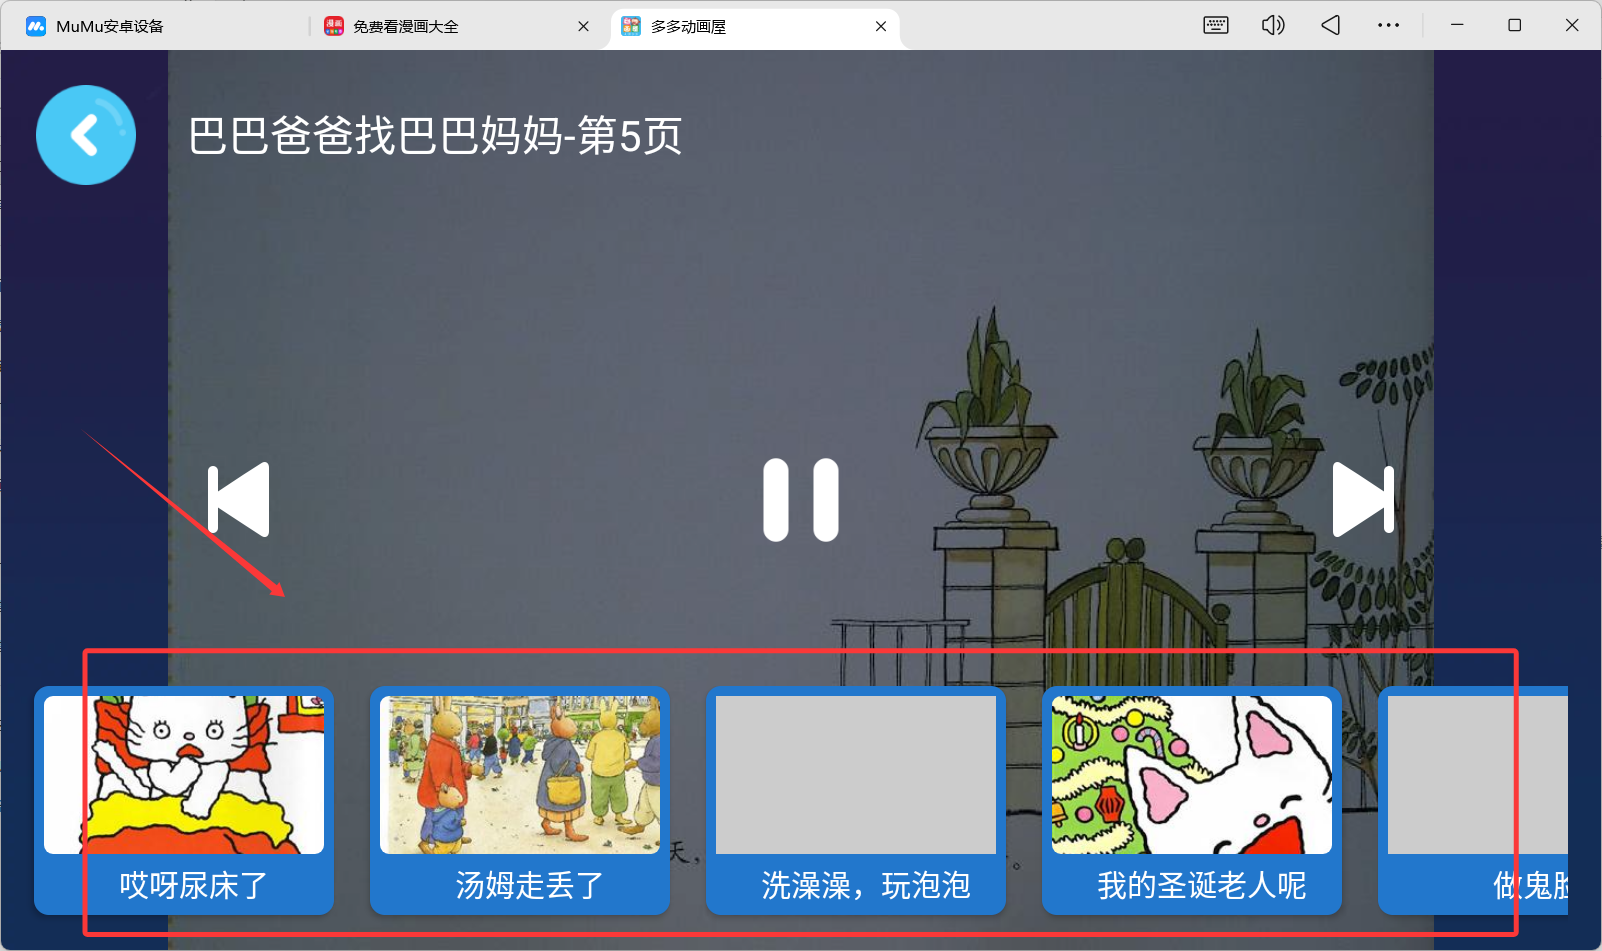Click the volume icon in the title bar
Viewport: 1602px width, 951px height.
pyautogui.click(x=1273, y=25)
